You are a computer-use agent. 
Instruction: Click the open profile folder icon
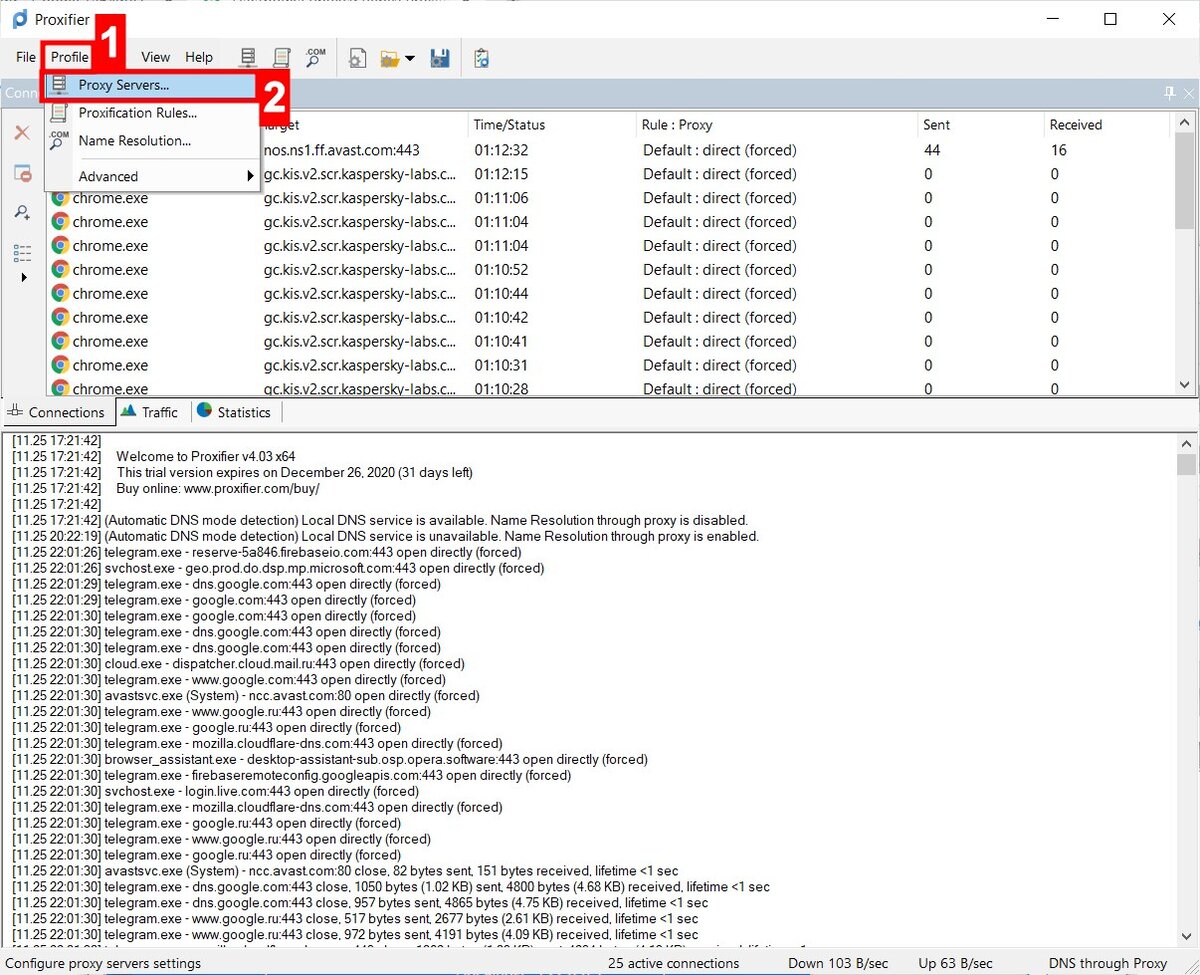(x=390, y=58)
